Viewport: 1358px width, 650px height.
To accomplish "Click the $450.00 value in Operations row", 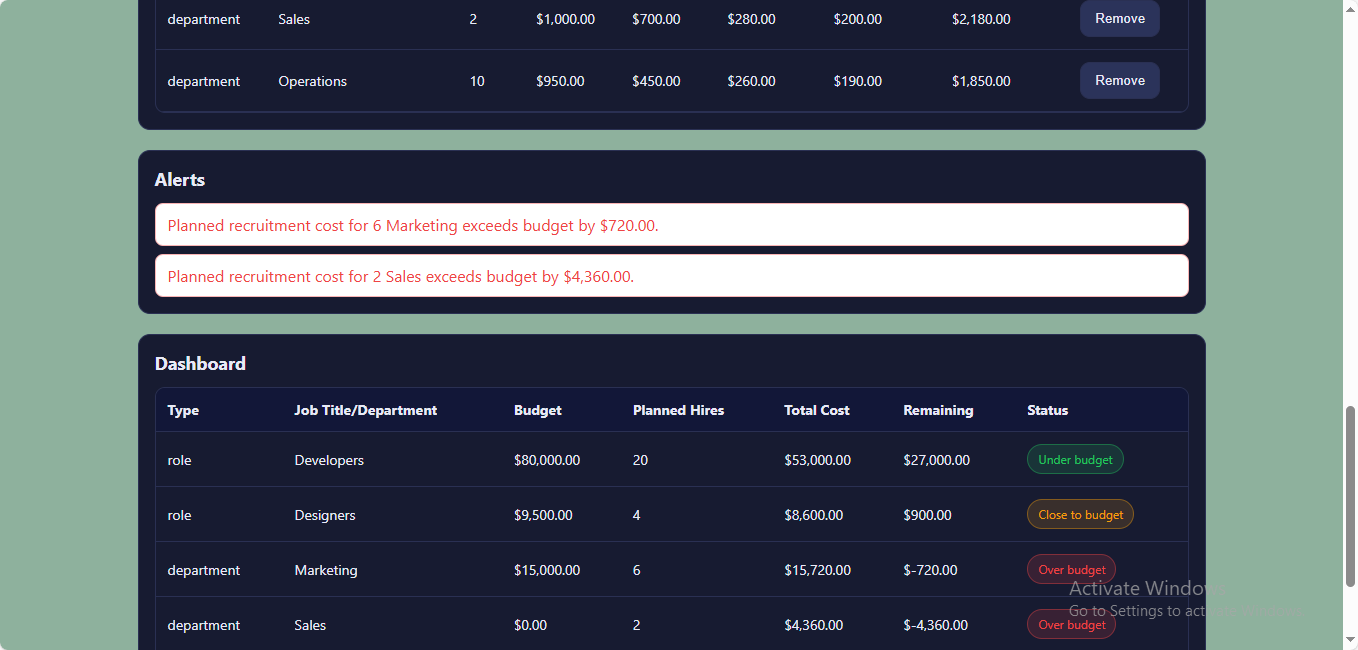I will 656,81.
